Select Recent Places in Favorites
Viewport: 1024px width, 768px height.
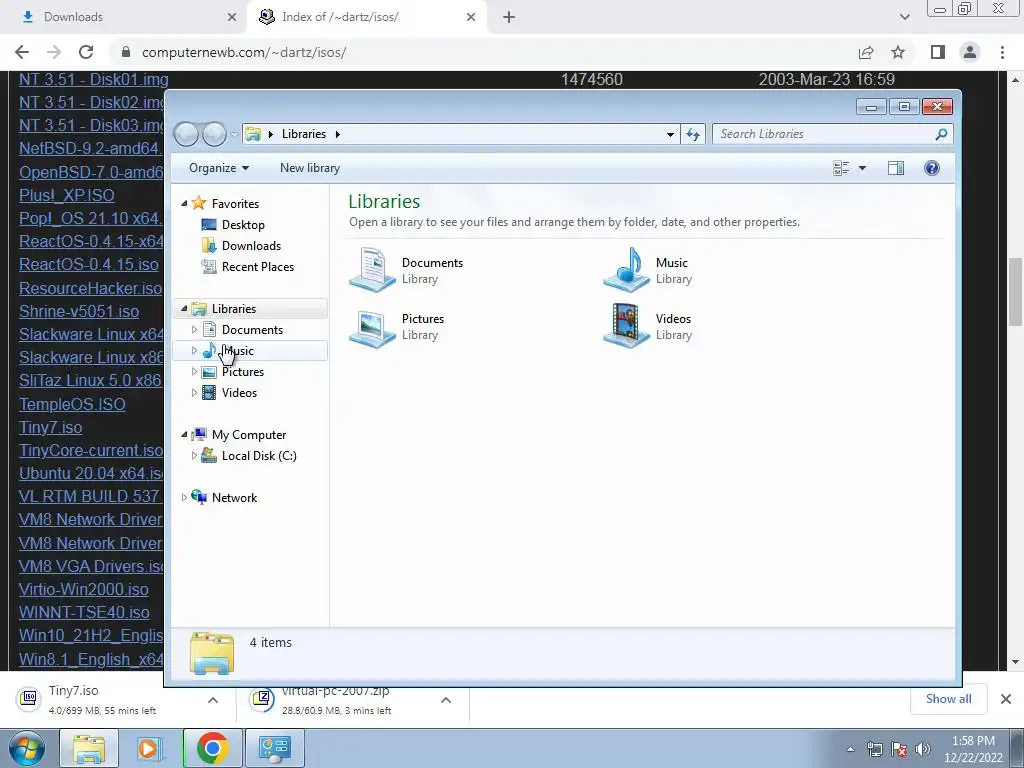click(257, 266)
